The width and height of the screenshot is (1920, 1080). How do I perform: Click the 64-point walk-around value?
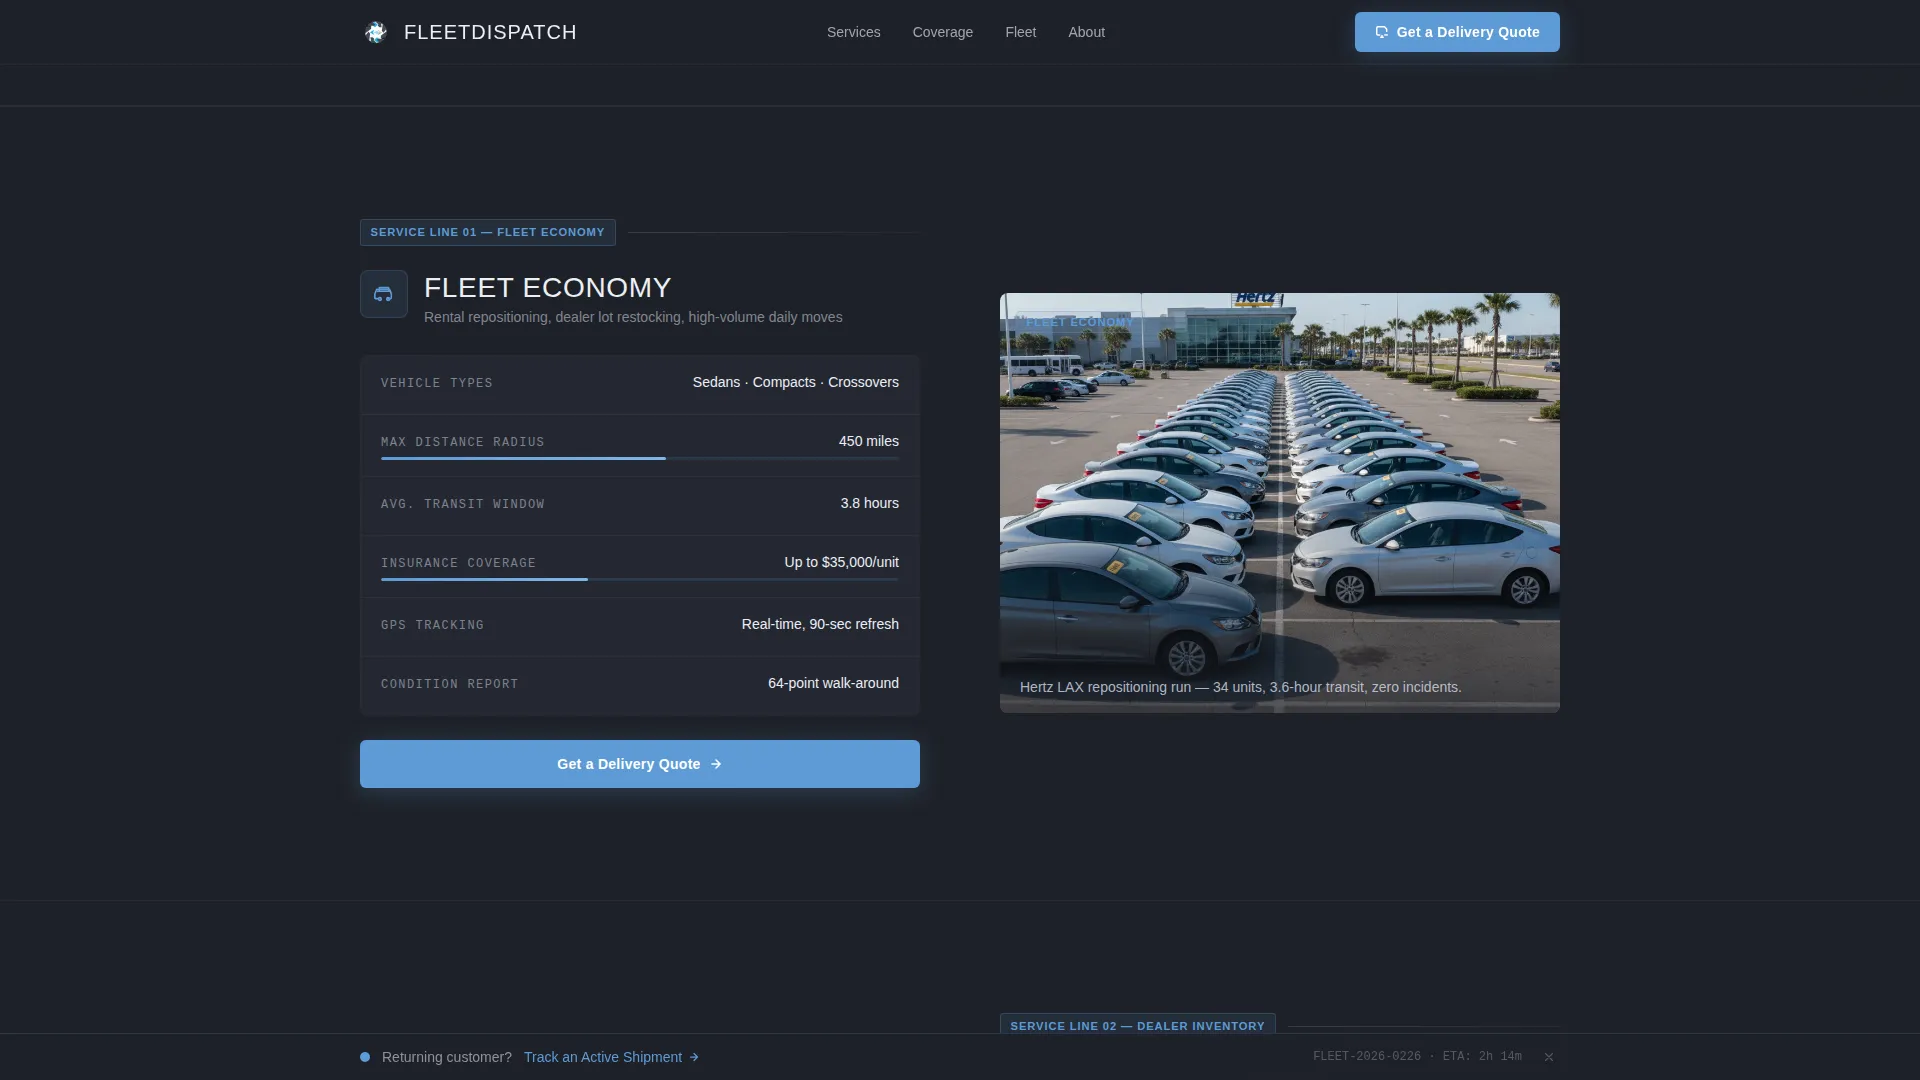833,683
